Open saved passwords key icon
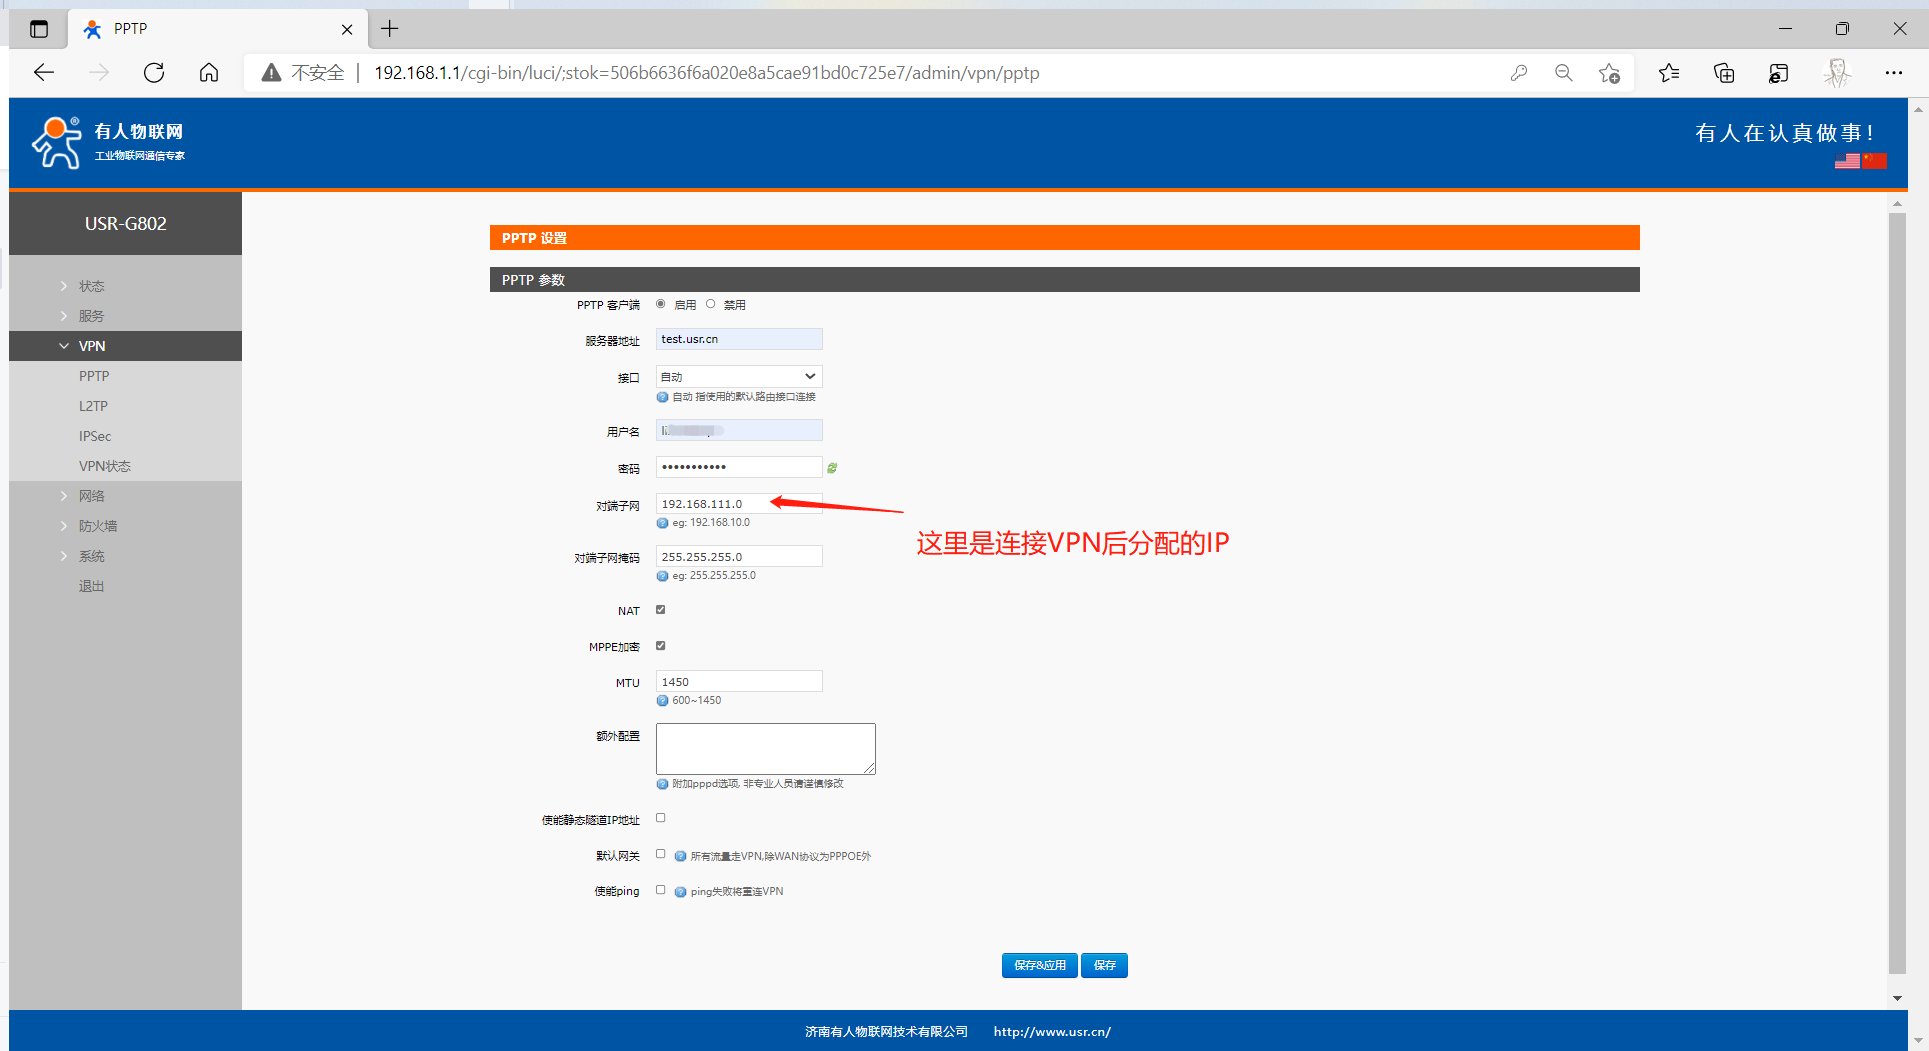The height and width of the screenshot is (1051, 1929). [1519, 73]
